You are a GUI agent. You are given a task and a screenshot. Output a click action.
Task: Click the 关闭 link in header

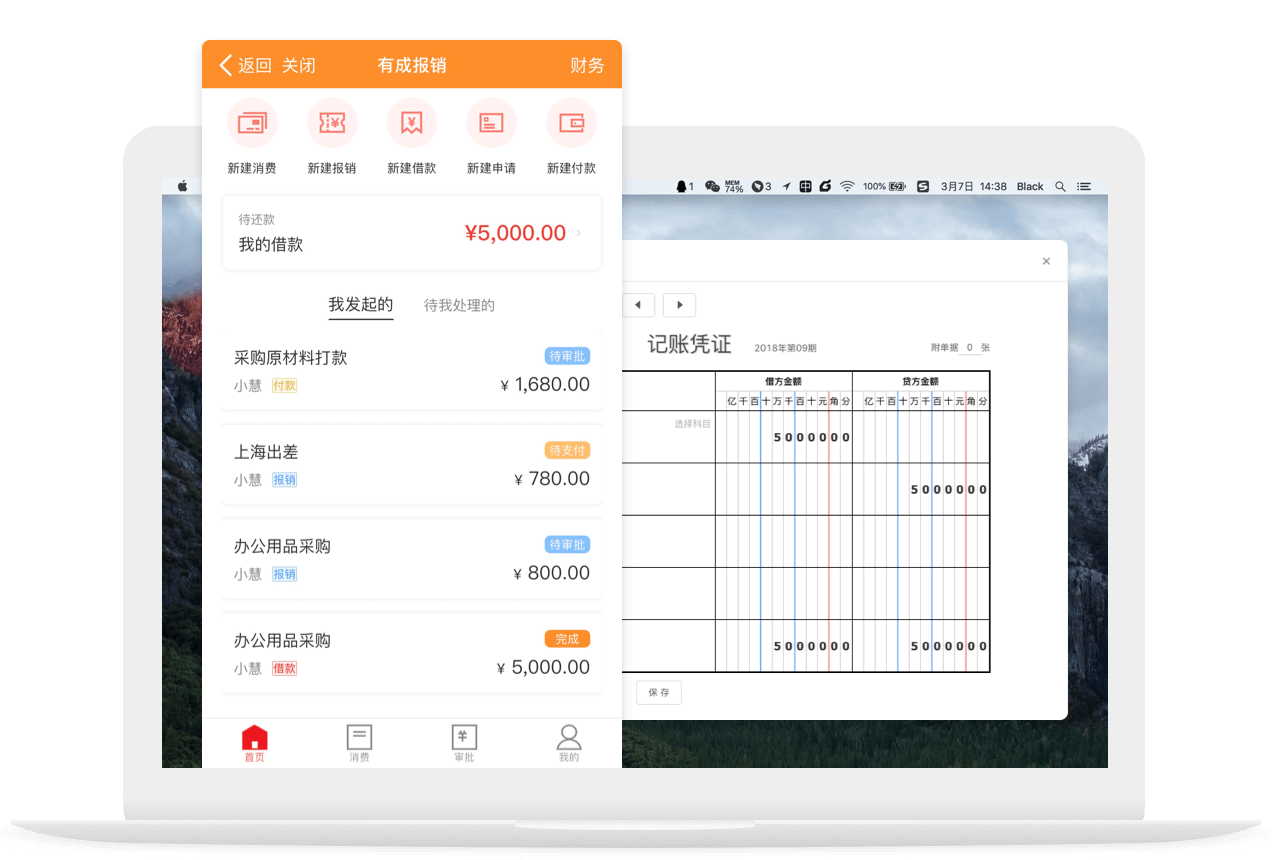[299, 66]
